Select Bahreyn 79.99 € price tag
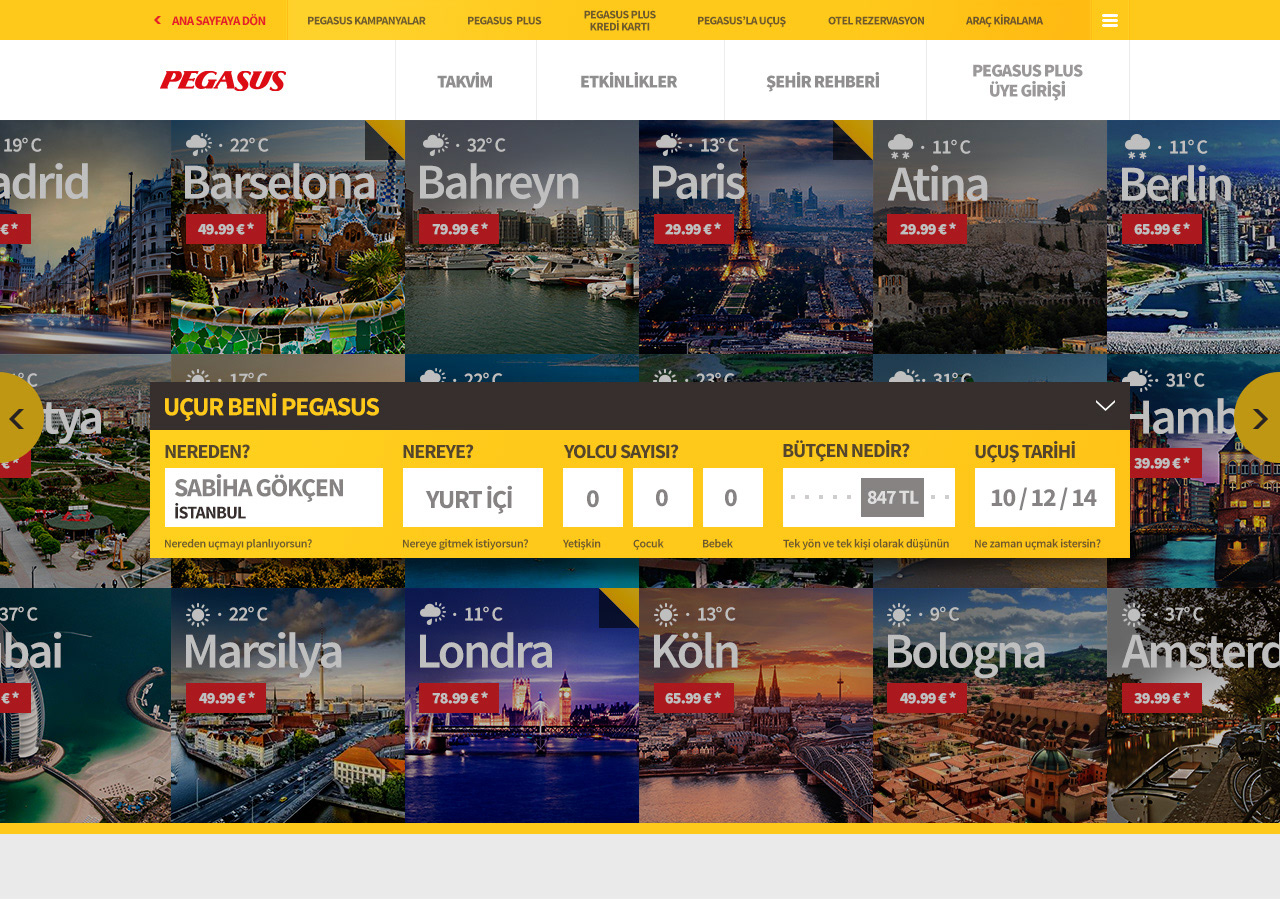 pyautogui.click(x=460, y=228)
